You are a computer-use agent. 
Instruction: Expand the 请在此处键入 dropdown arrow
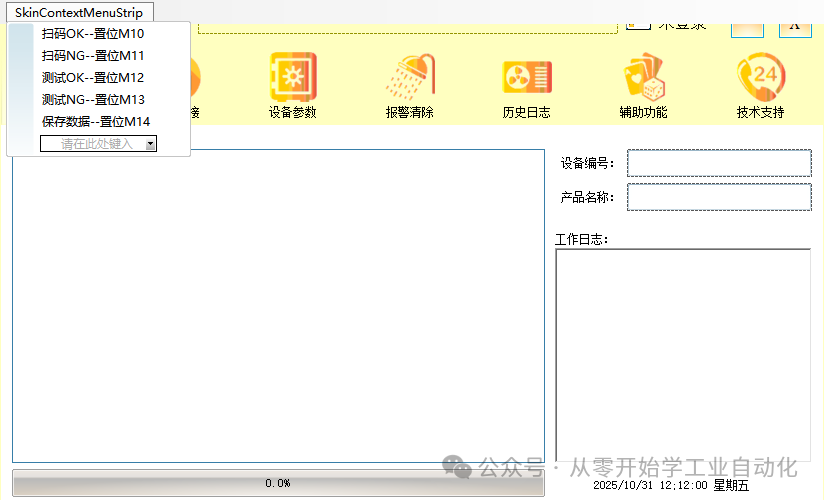tap(151, 144)
